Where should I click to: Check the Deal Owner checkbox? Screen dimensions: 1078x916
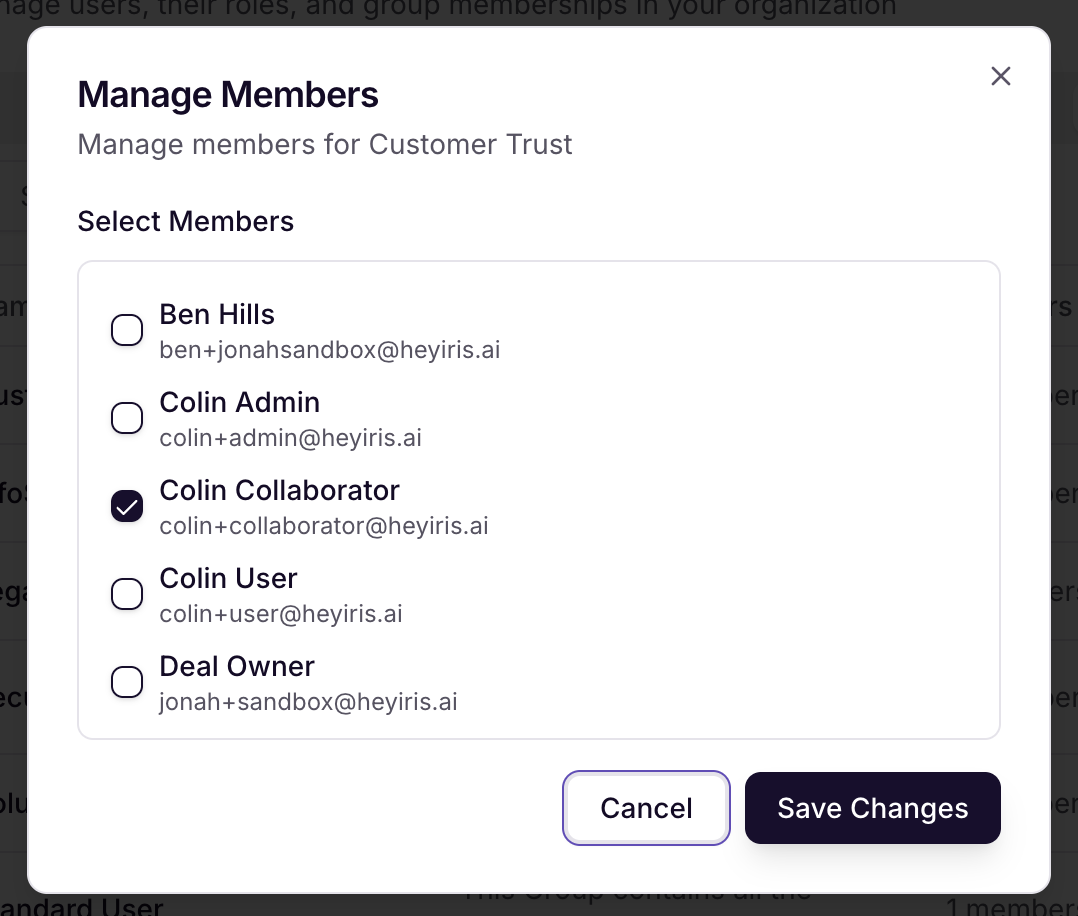pos(127,682)
